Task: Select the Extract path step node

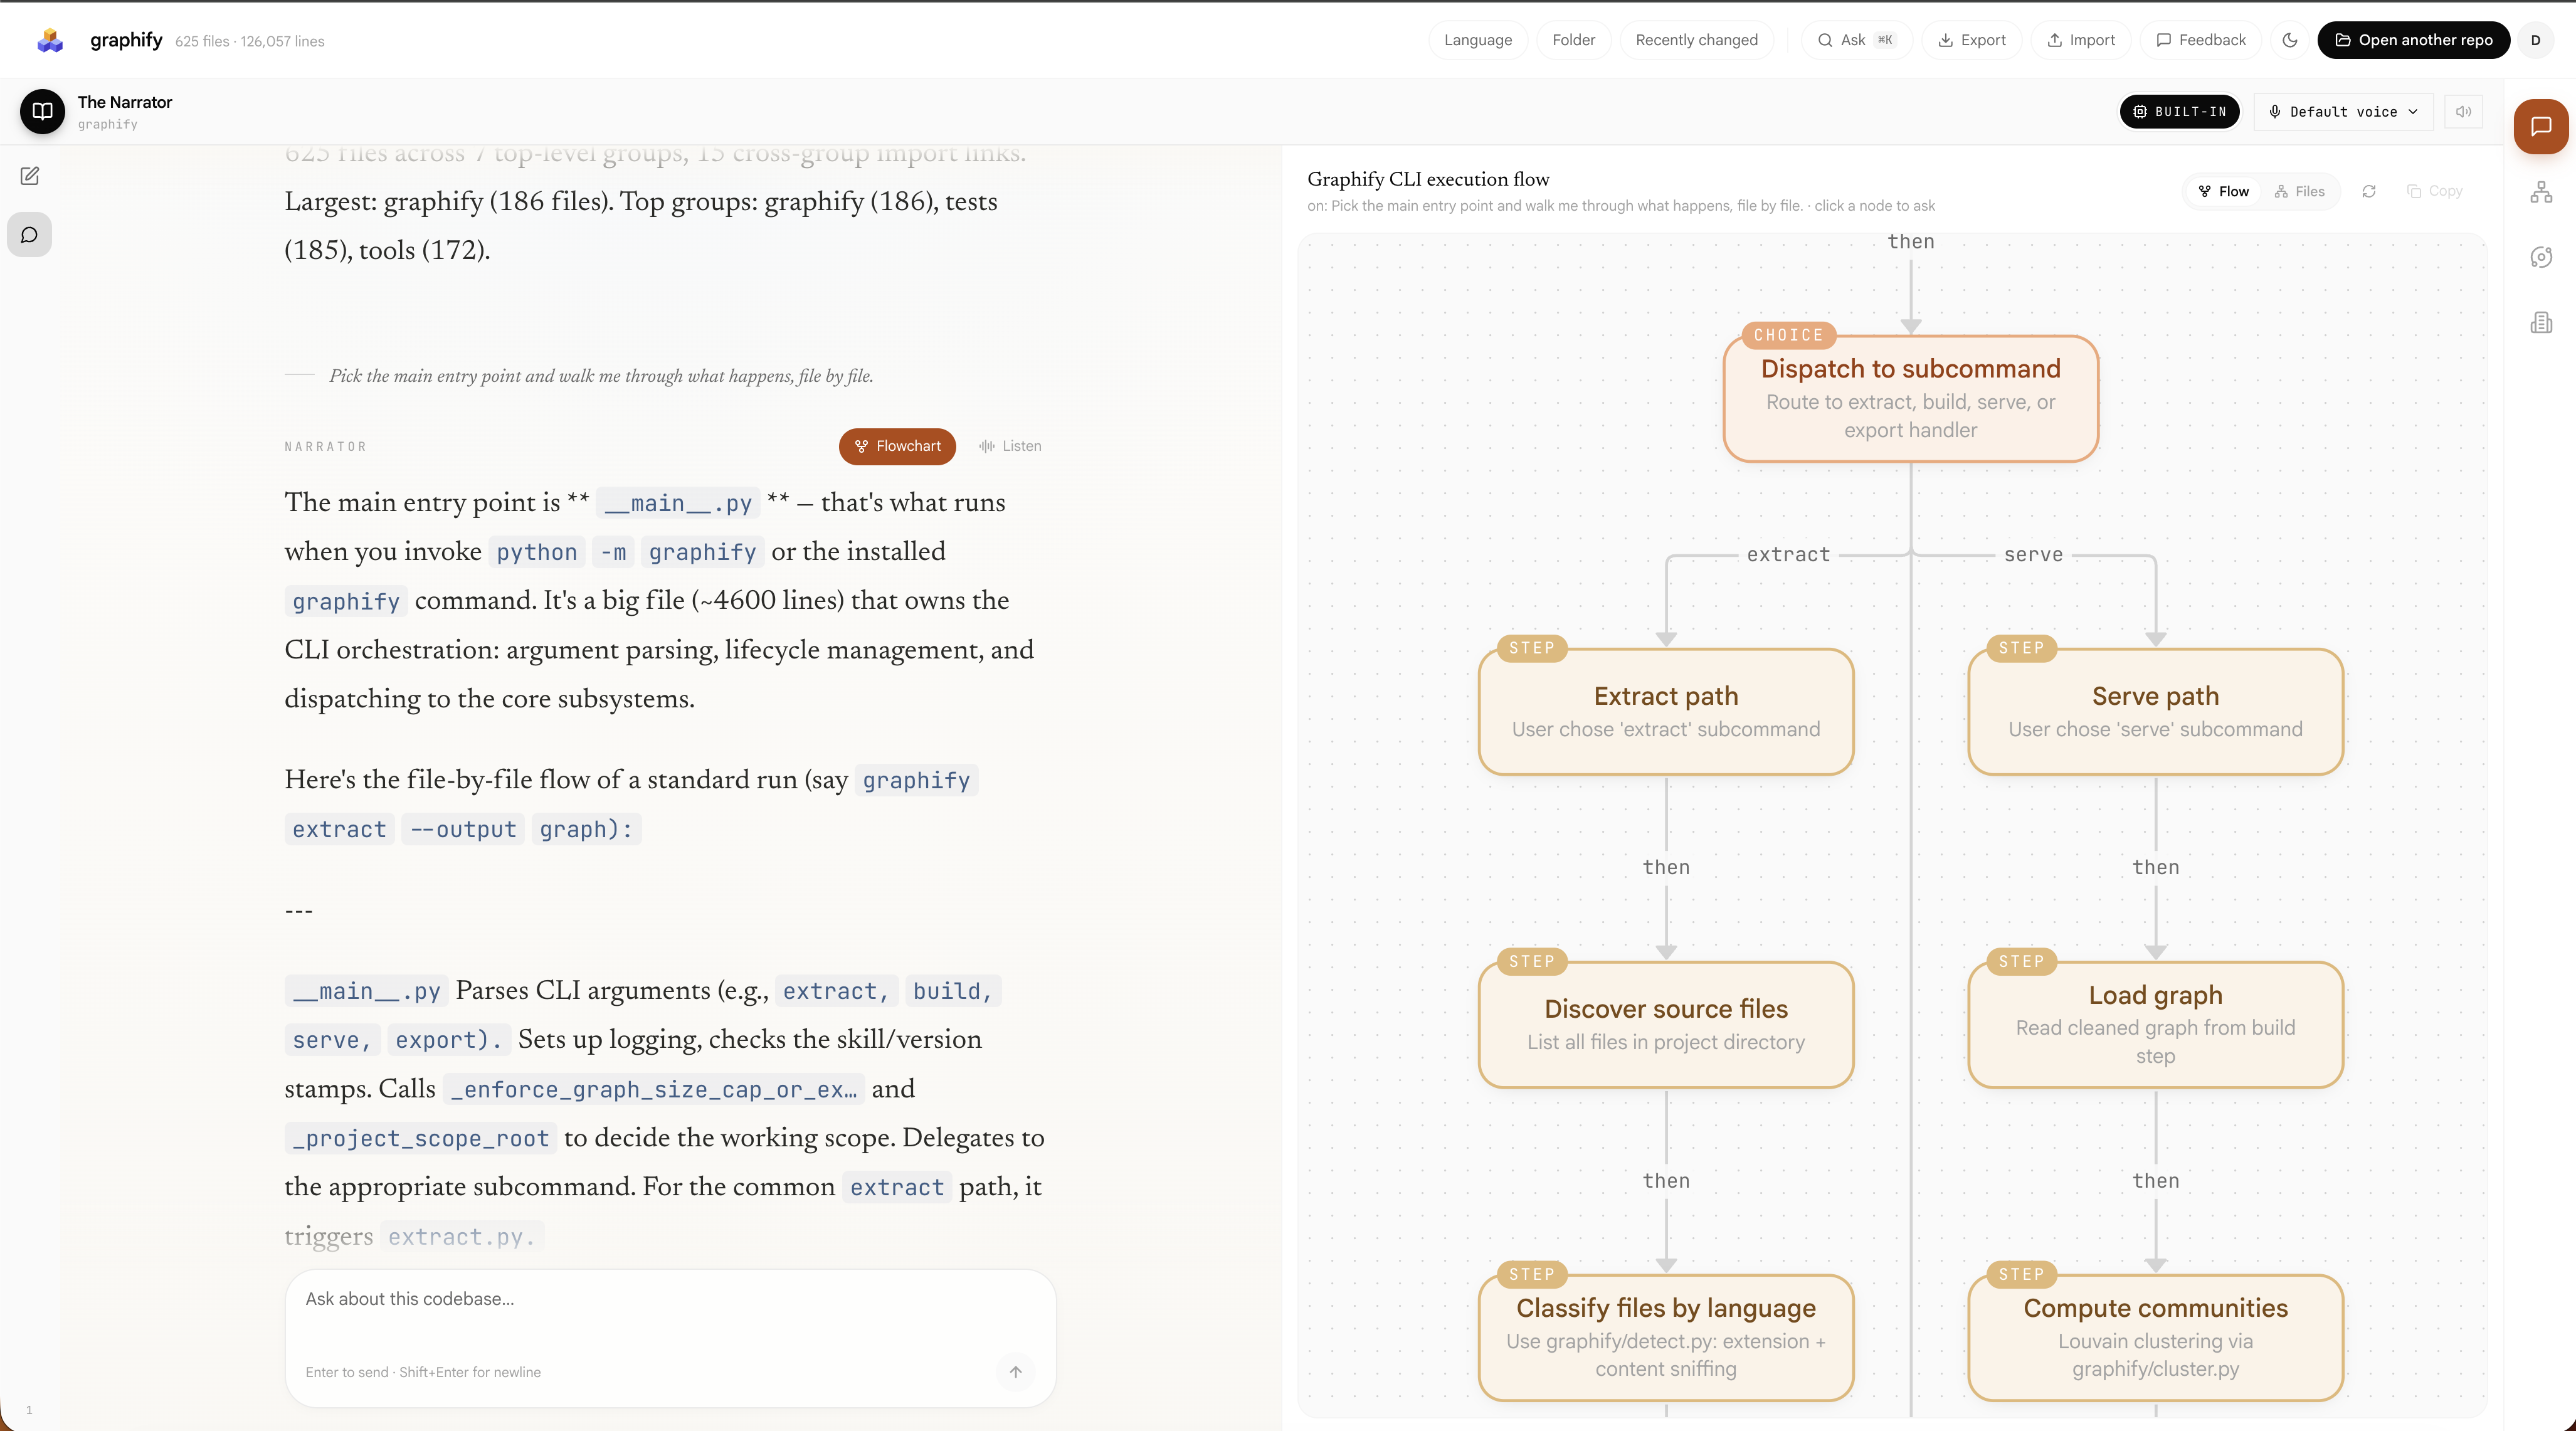Action: coord(1666,711)
